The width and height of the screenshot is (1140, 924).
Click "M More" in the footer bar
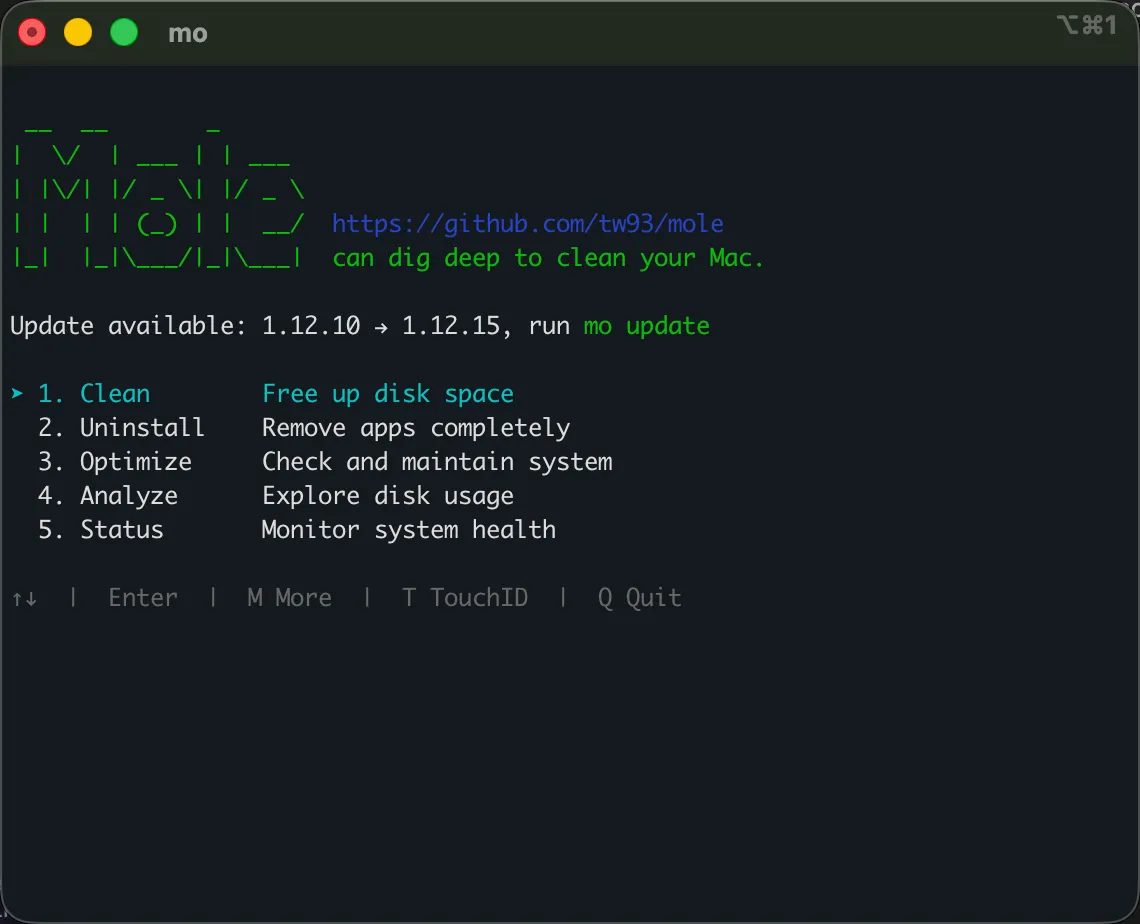(289, 598)
